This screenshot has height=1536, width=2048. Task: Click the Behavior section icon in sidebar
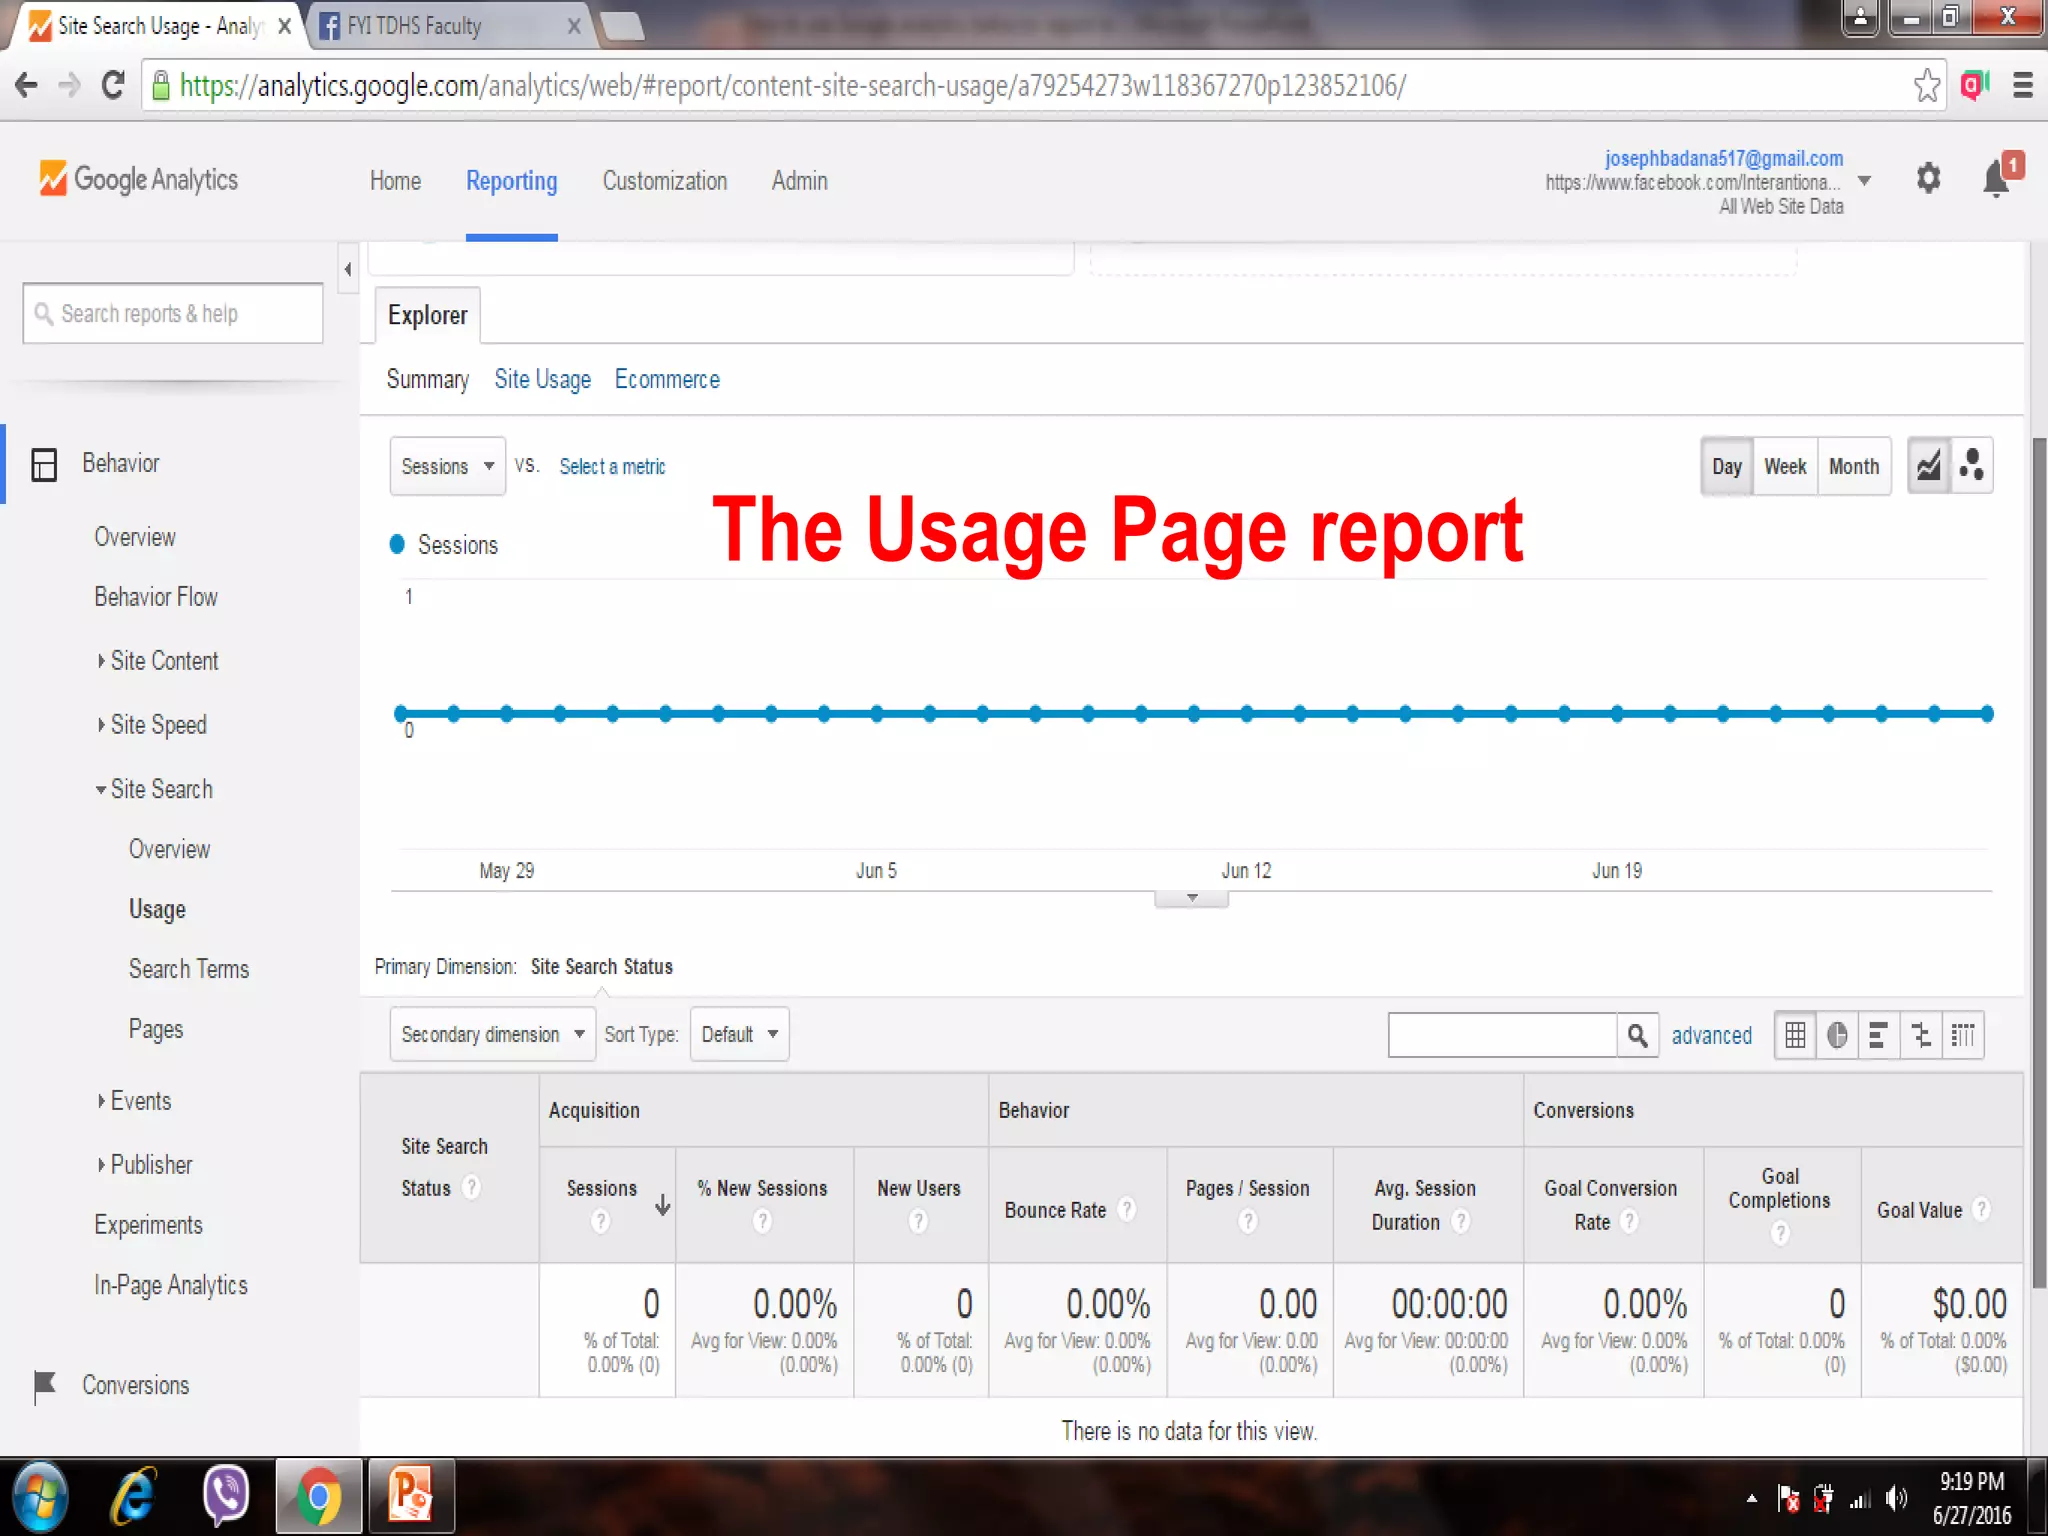tap(44, 464)
